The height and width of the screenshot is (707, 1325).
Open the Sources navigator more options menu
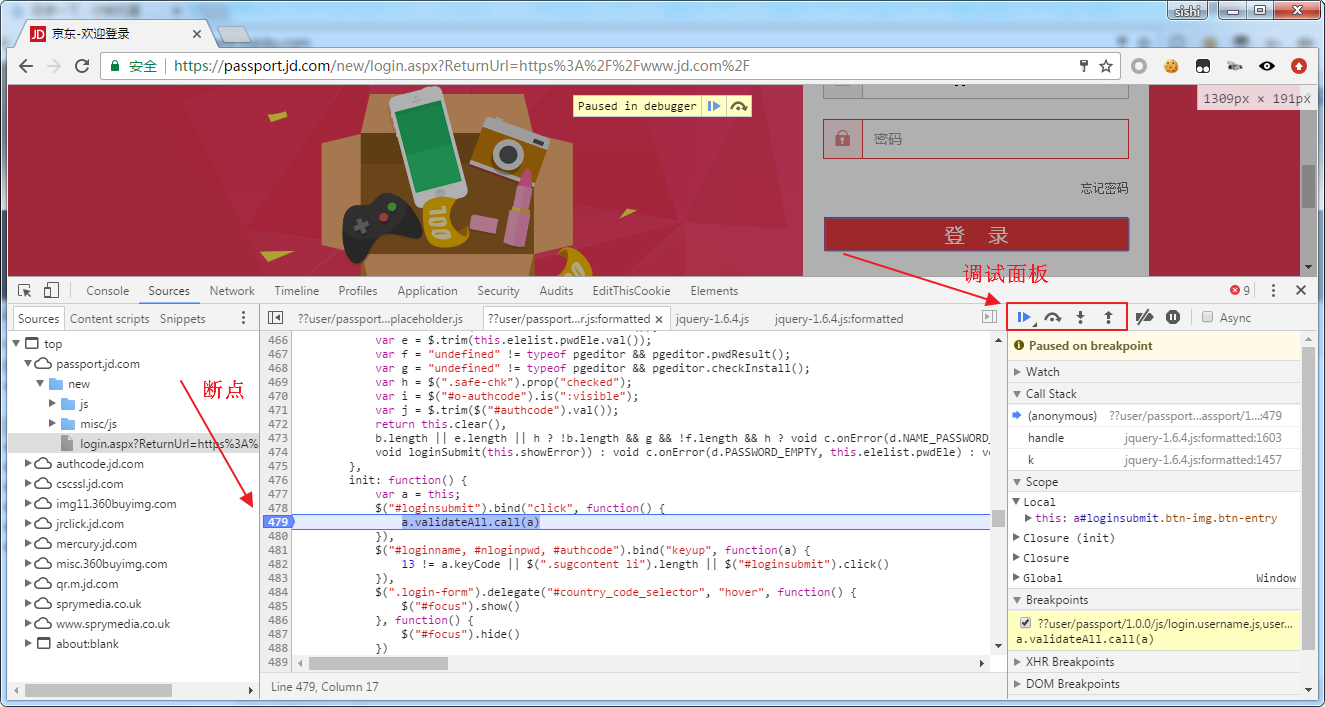pos(243,318)
